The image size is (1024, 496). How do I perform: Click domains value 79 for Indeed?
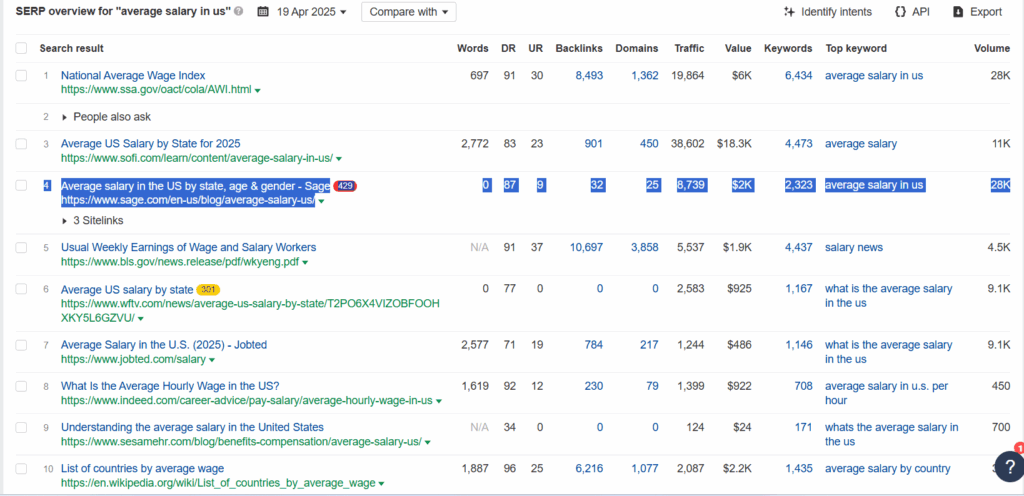tap(652, 386)
